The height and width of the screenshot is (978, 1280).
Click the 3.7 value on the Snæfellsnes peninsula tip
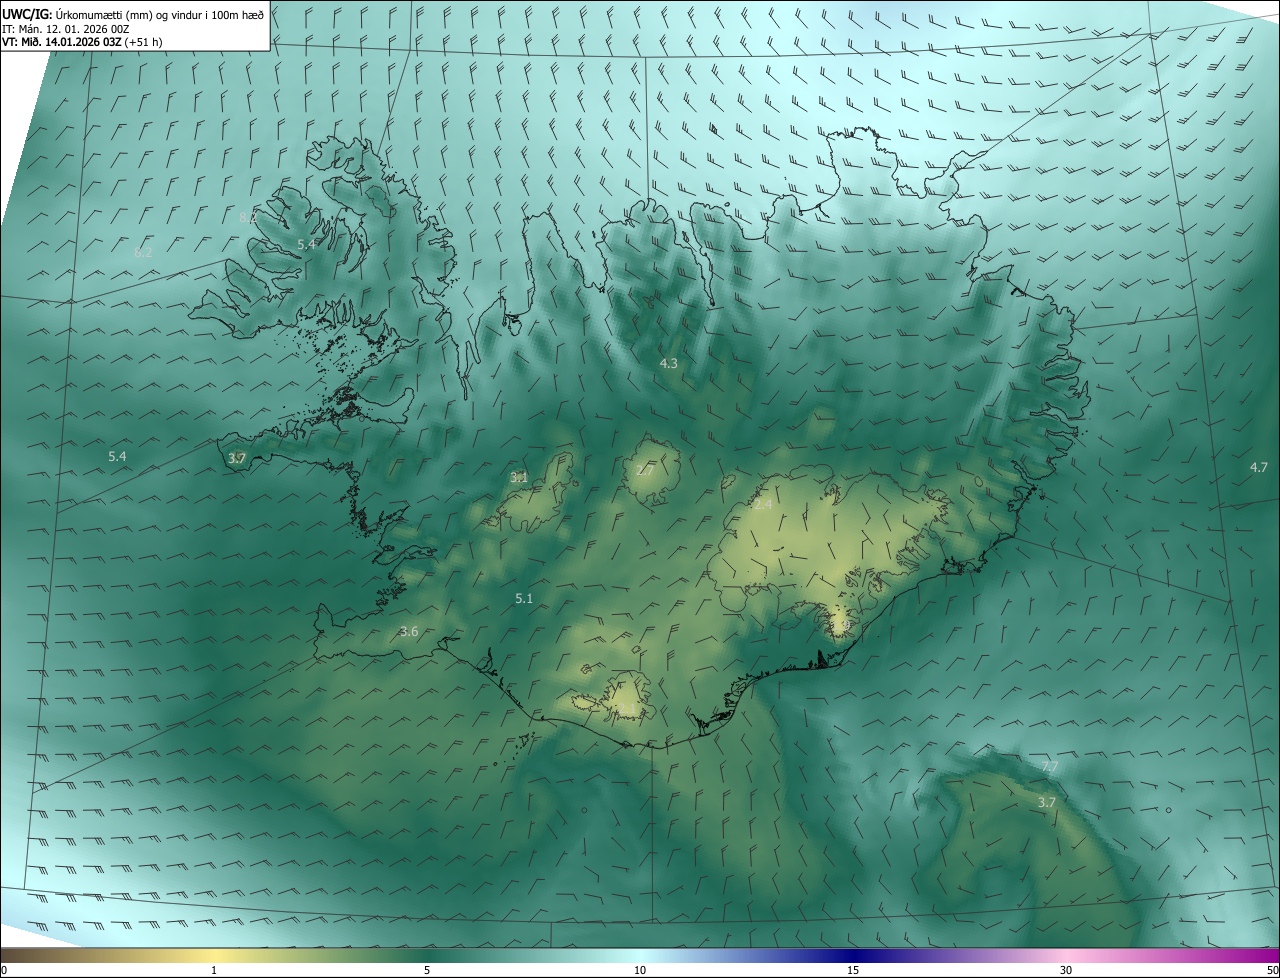tap(237, 459)
